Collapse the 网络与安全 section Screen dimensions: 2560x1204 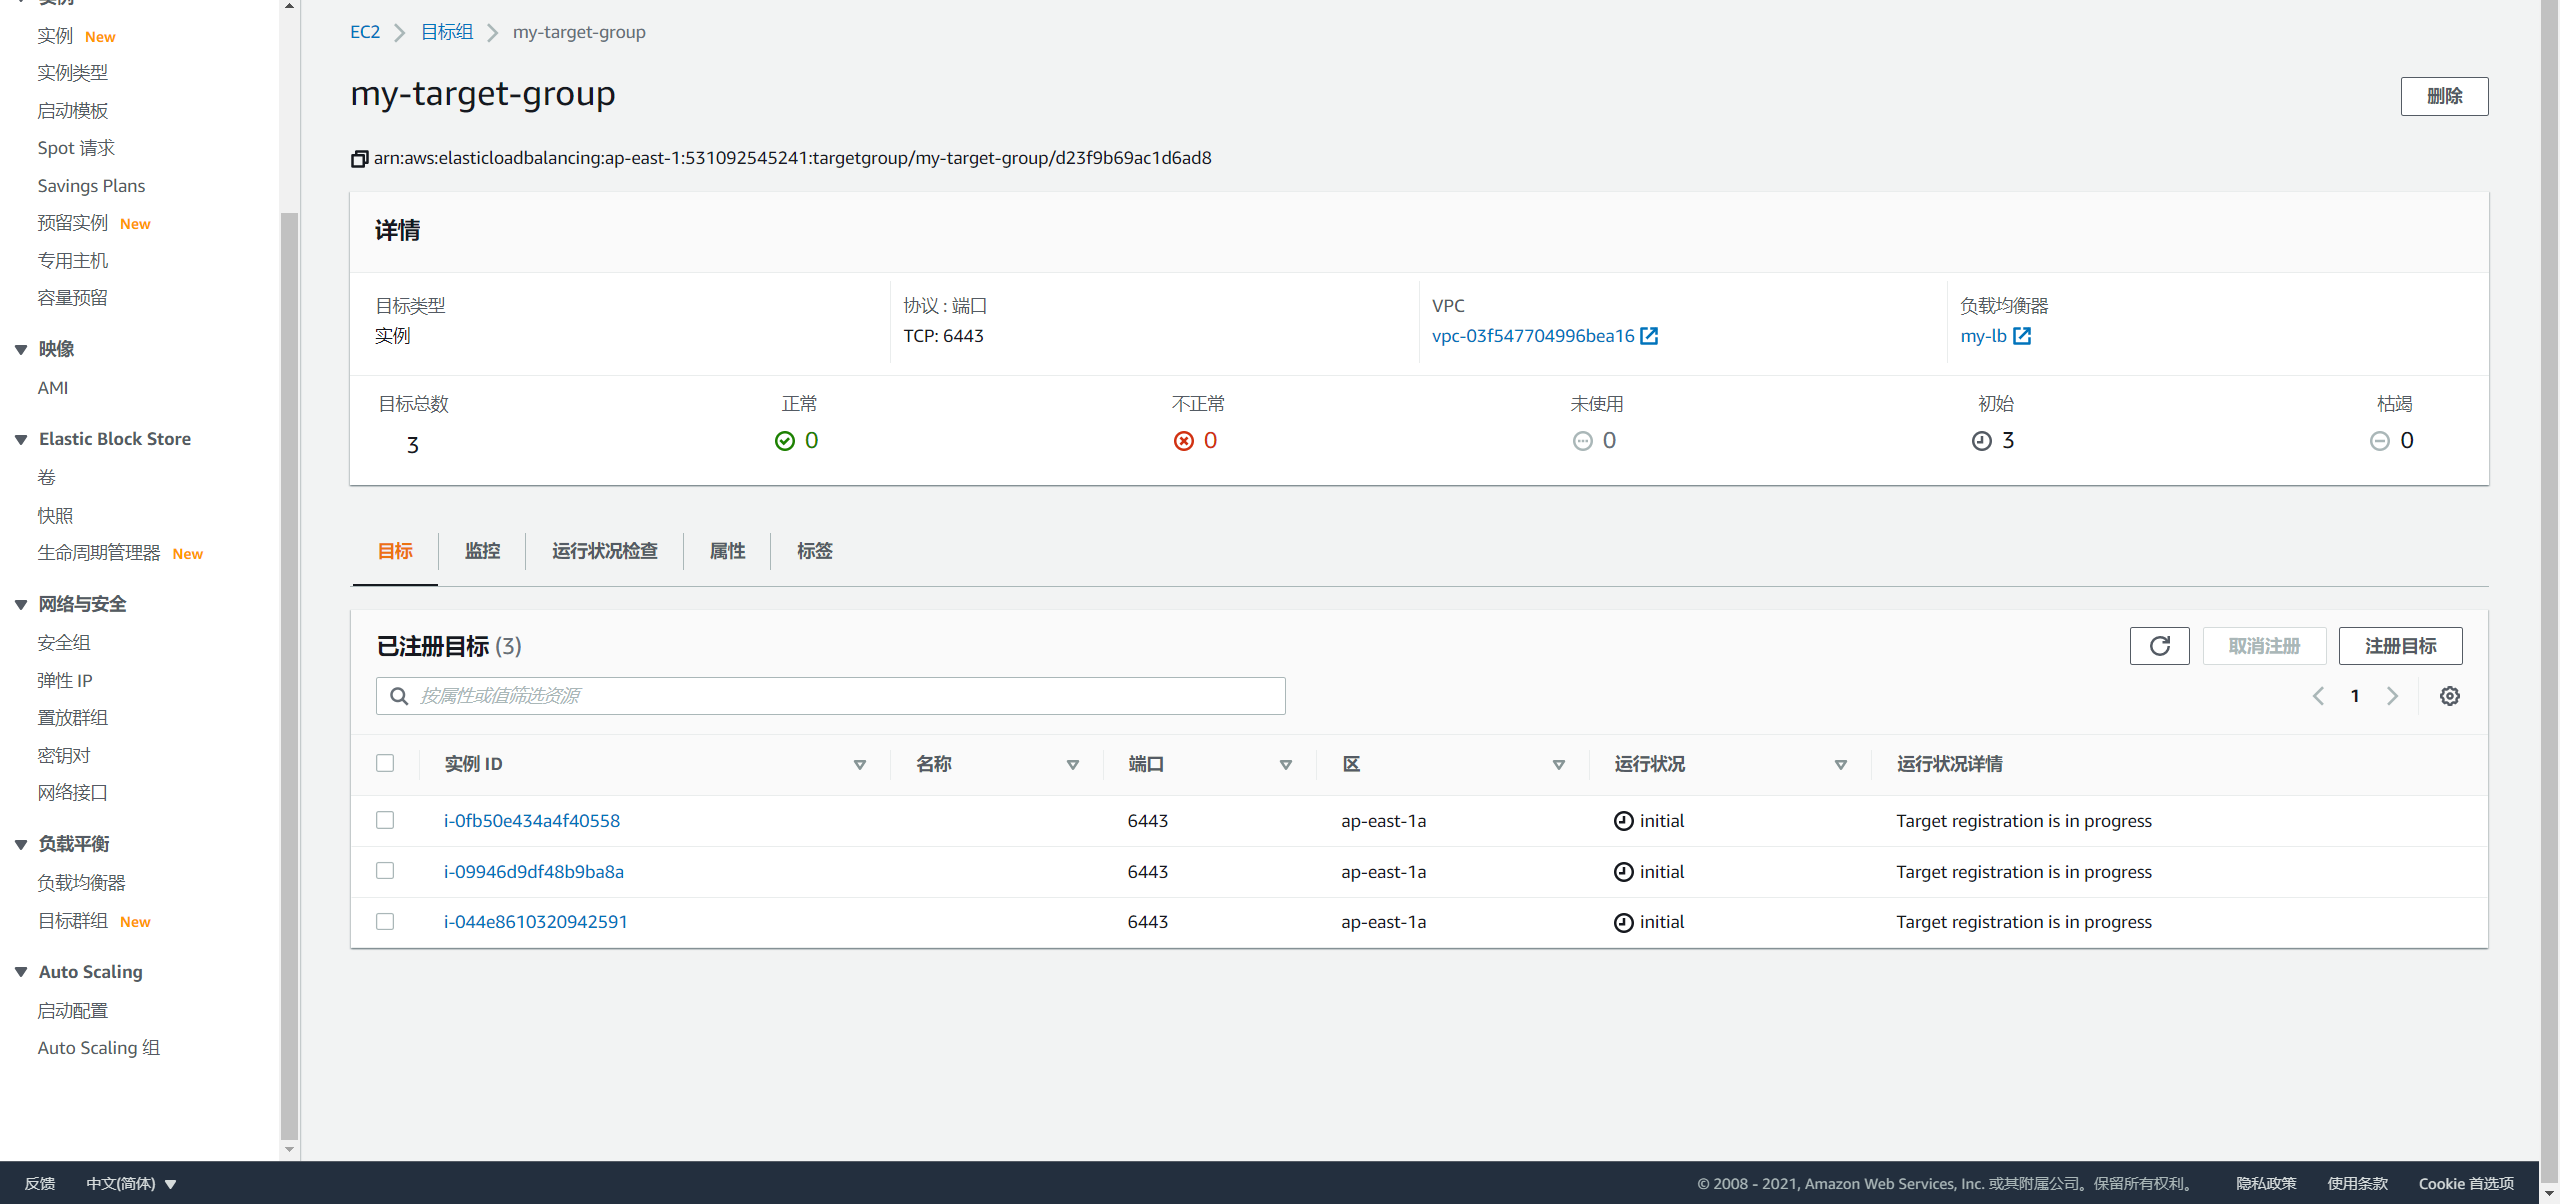click(x=21, y=604)
